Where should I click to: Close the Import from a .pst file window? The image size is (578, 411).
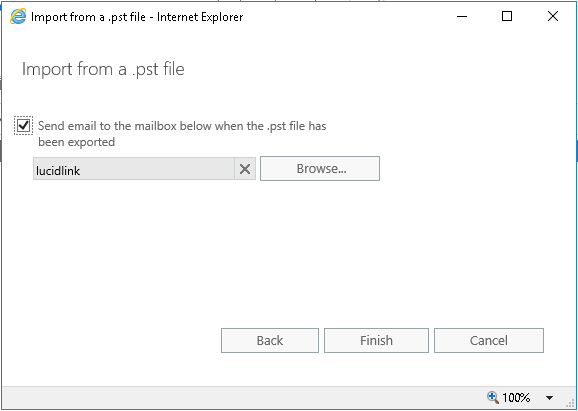click(x=553, y=16)
